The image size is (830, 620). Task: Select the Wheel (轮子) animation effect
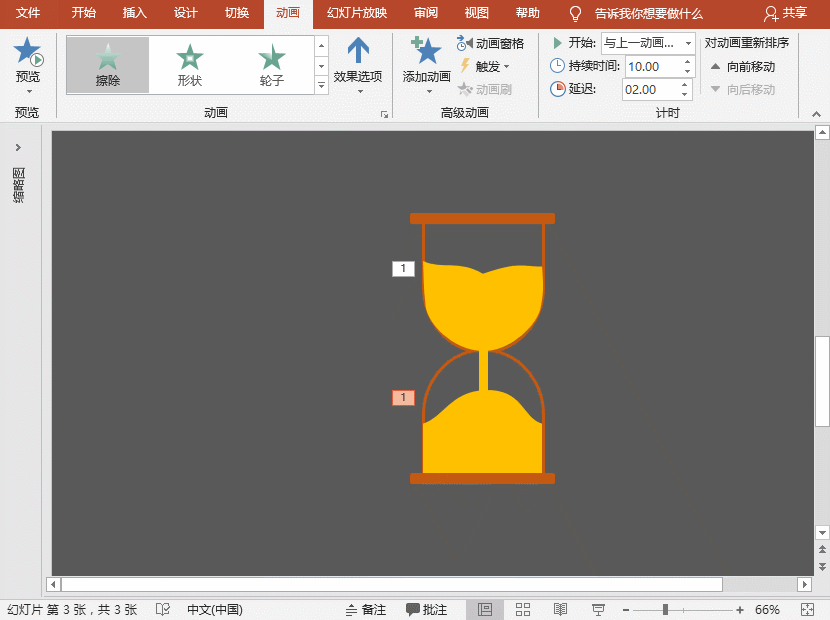(x=272, y=65)
